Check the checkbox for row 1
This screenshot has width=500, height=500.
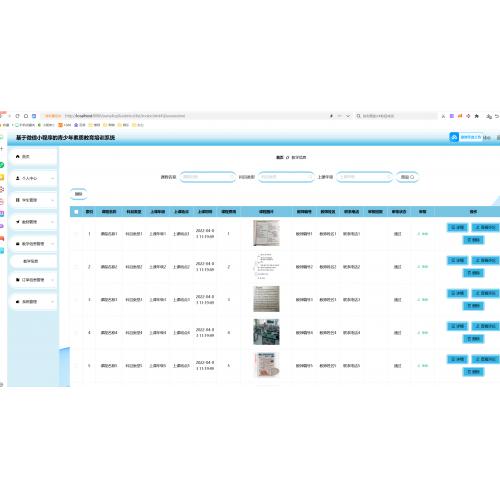click(x=76, y=234)
